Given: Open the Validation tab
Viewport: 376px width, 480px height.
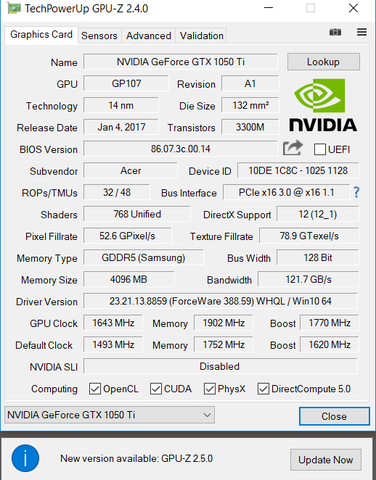Looking at the screenshot, I should (x=202, y=36).
